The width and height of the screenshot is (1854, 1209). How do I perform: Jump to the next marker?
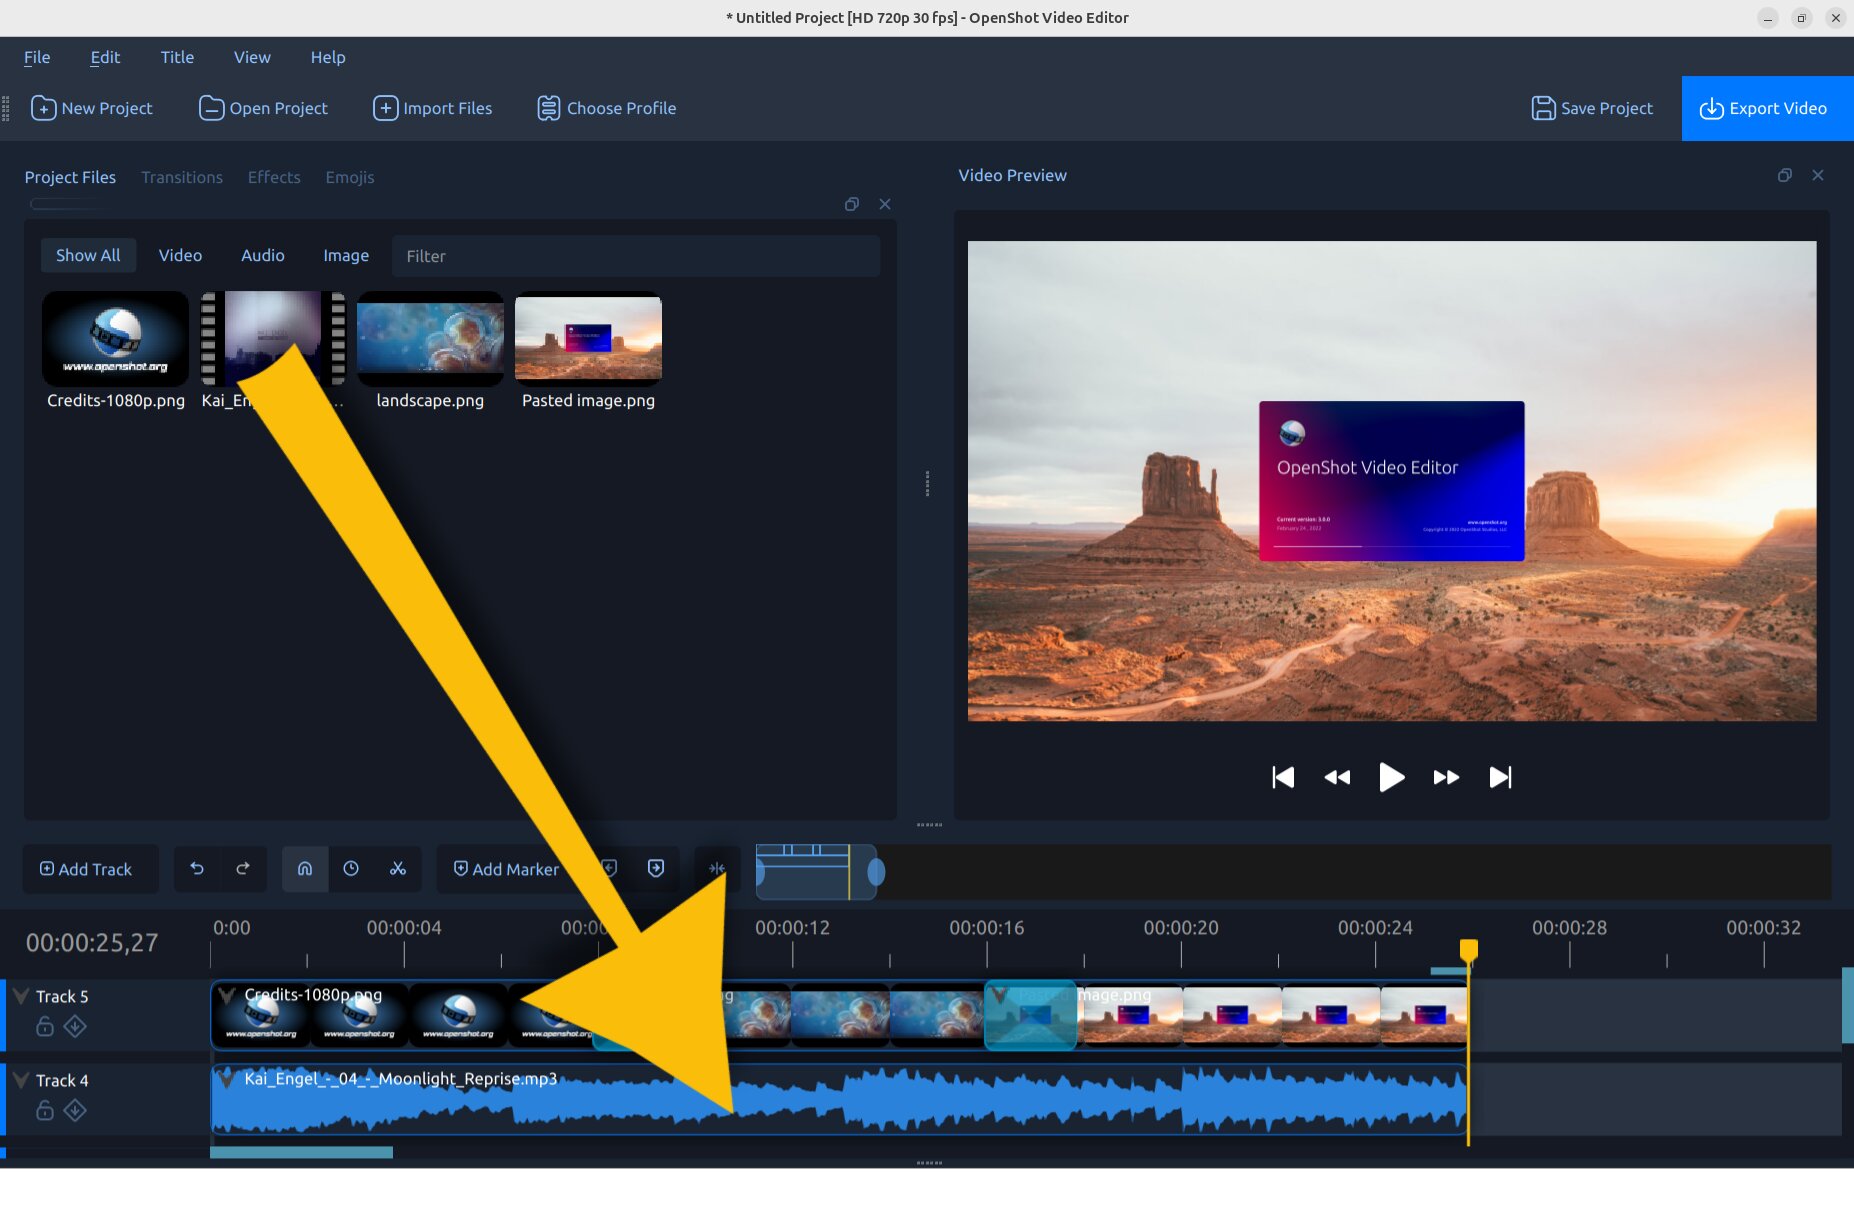(656, 868)
